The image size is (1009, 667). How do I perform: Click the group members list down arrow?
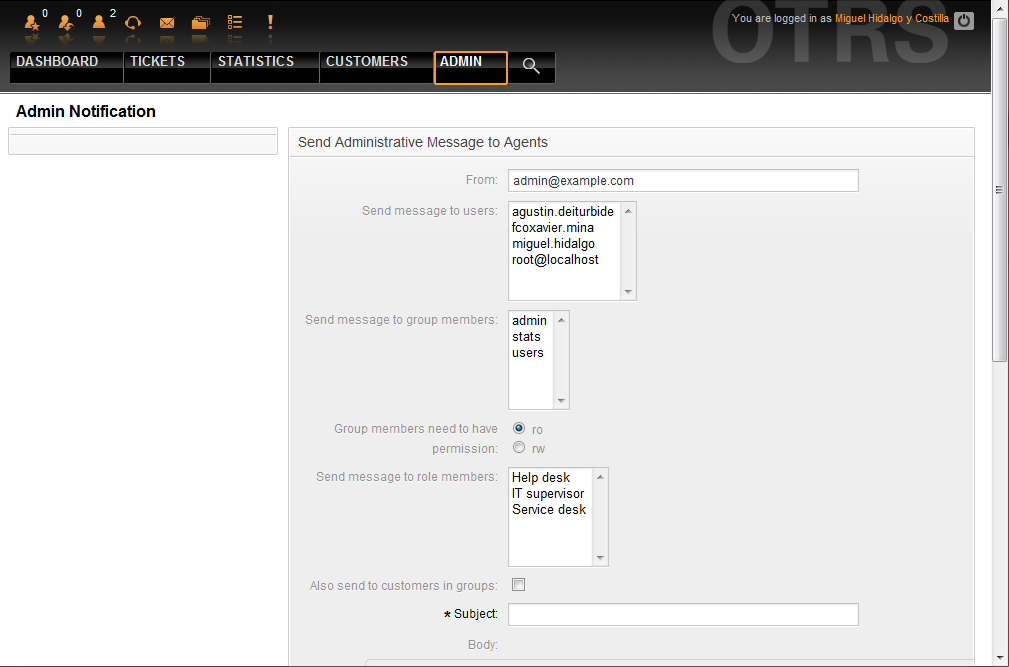click(x=561, y=401)
